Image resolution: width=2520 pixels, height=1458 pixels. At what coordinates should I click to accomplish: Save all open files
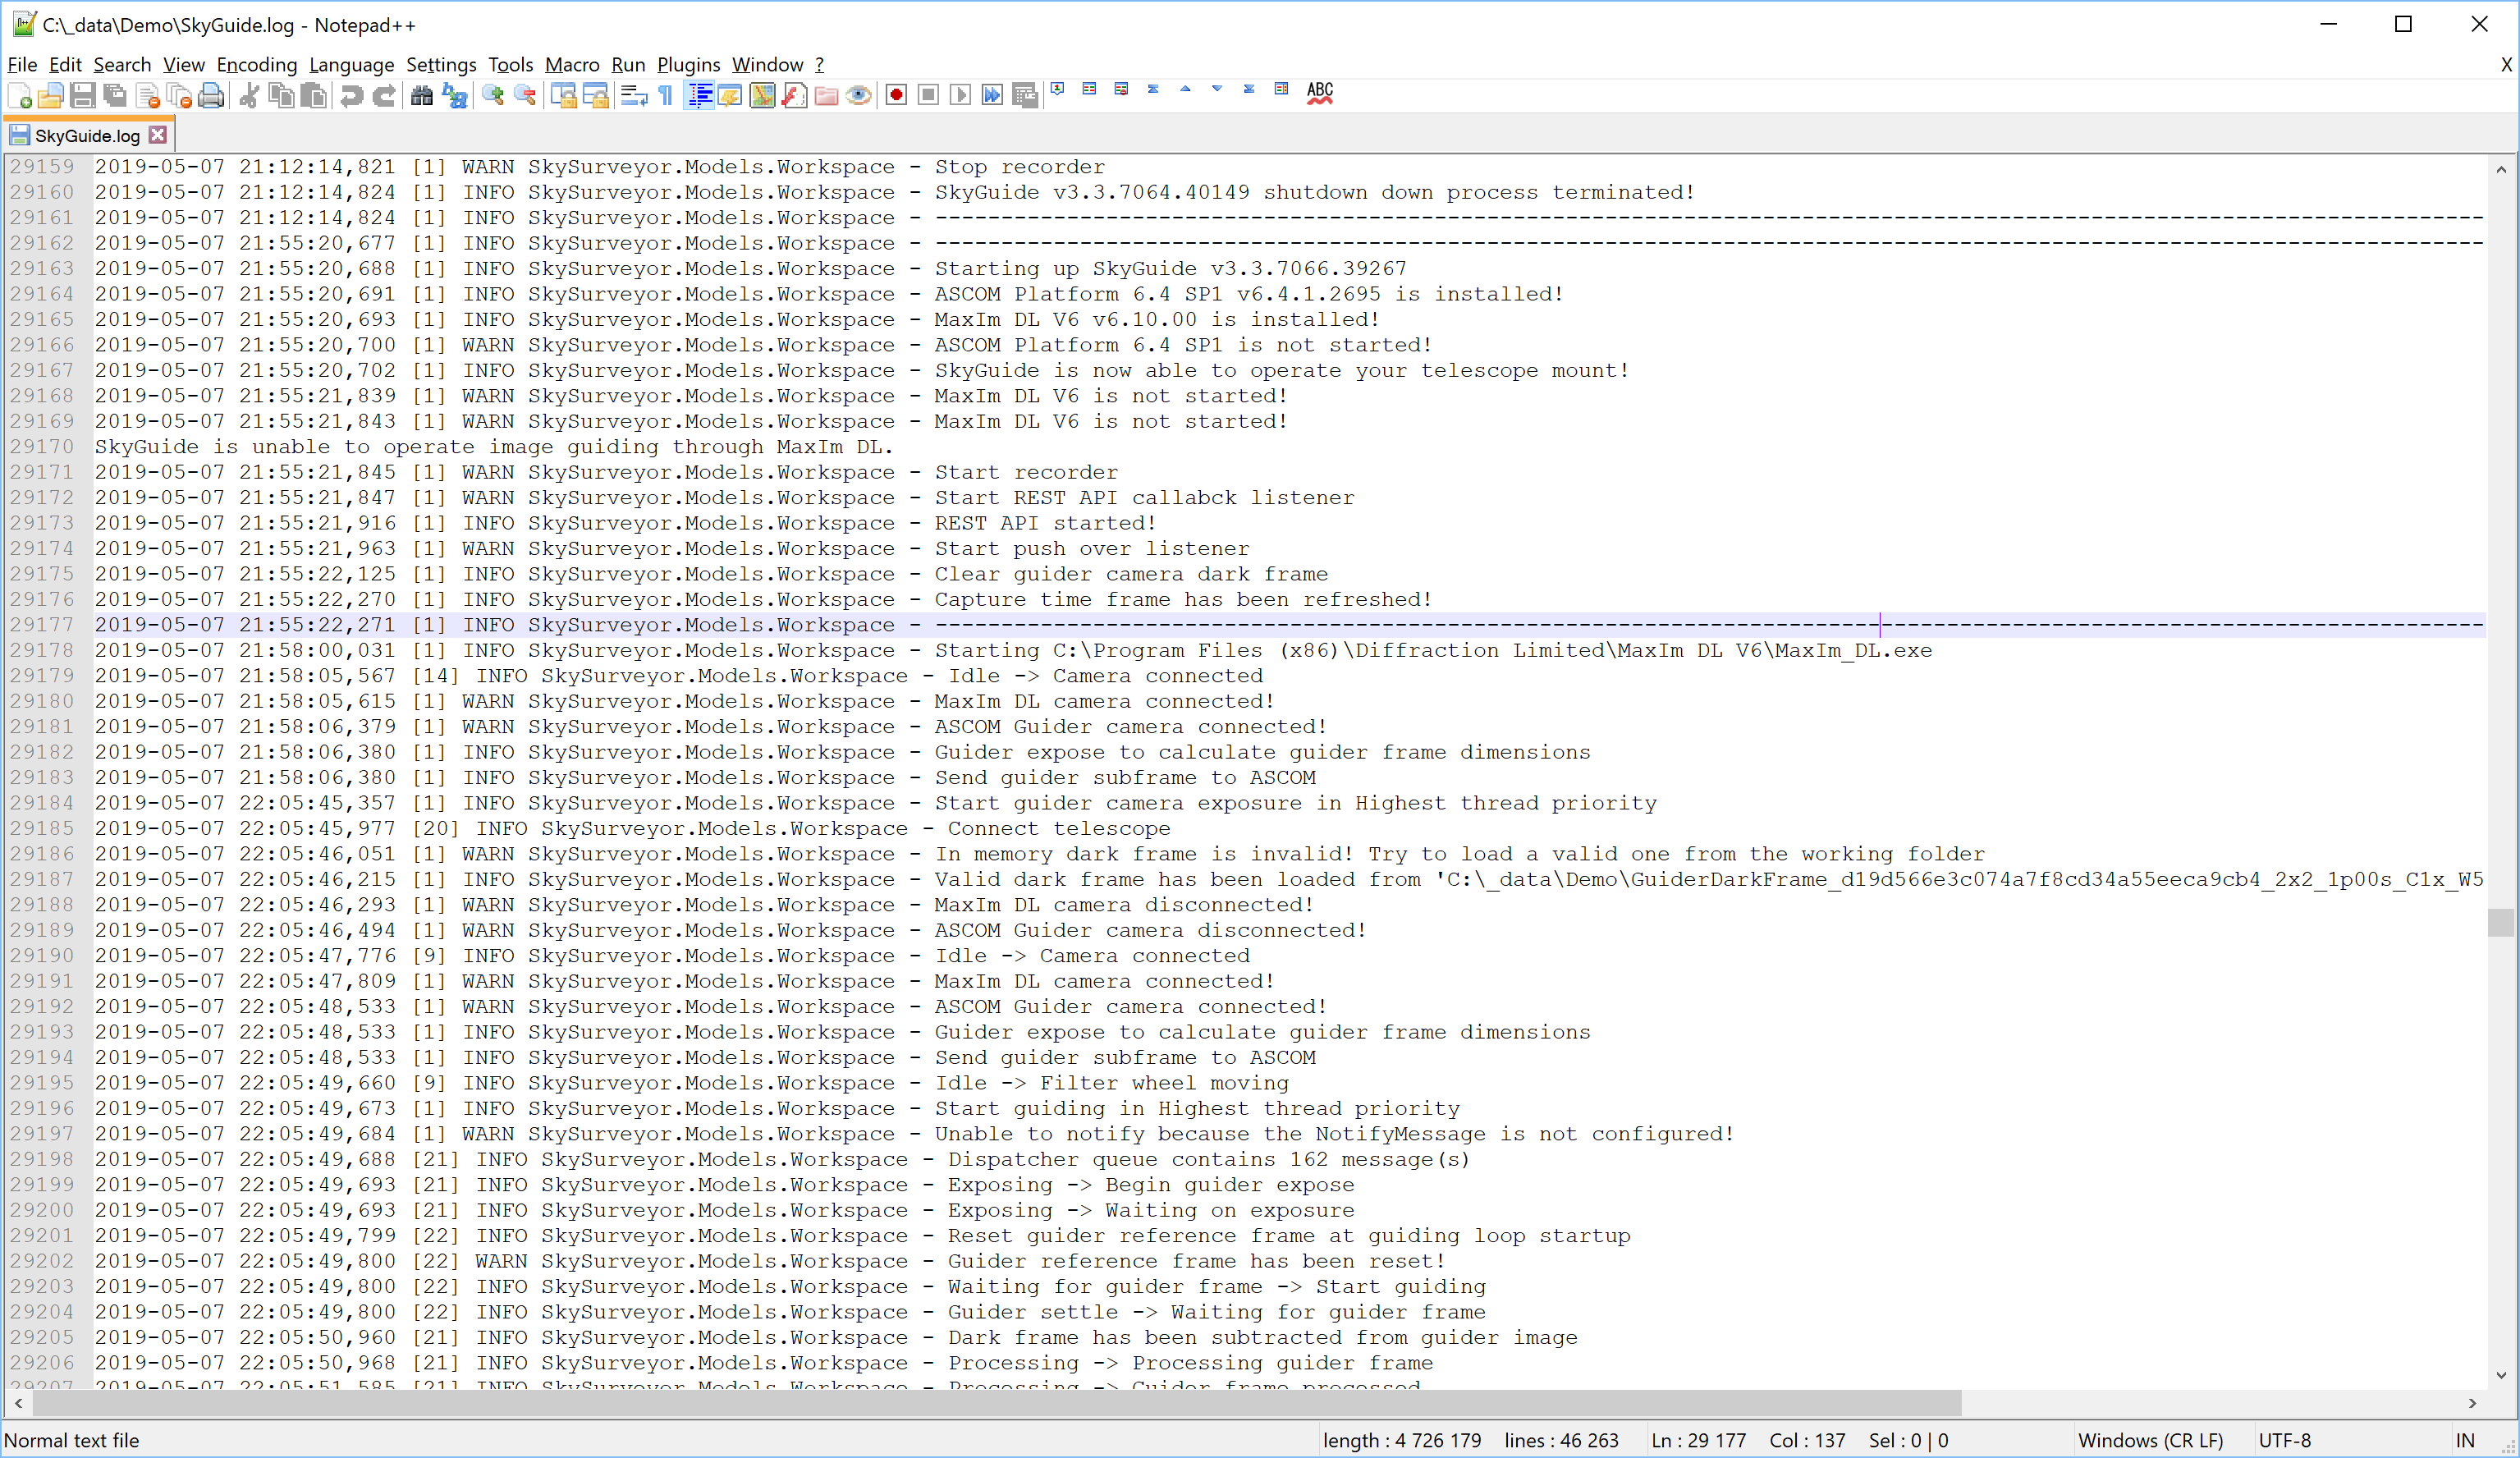(115, 96)
